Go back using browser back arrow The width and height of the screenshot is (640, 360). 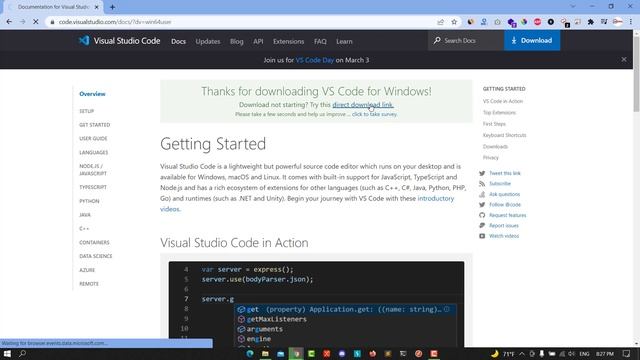tap(9, 22)
